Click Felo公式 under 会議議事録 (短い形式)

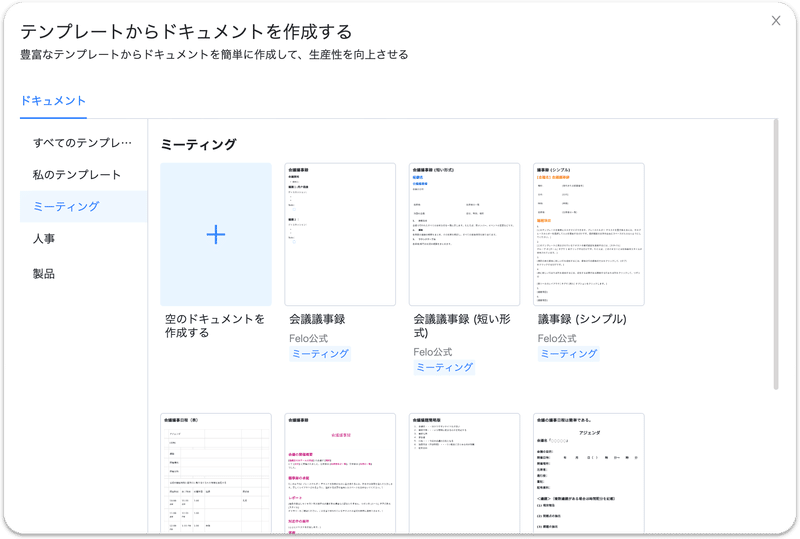click(433, 352)
